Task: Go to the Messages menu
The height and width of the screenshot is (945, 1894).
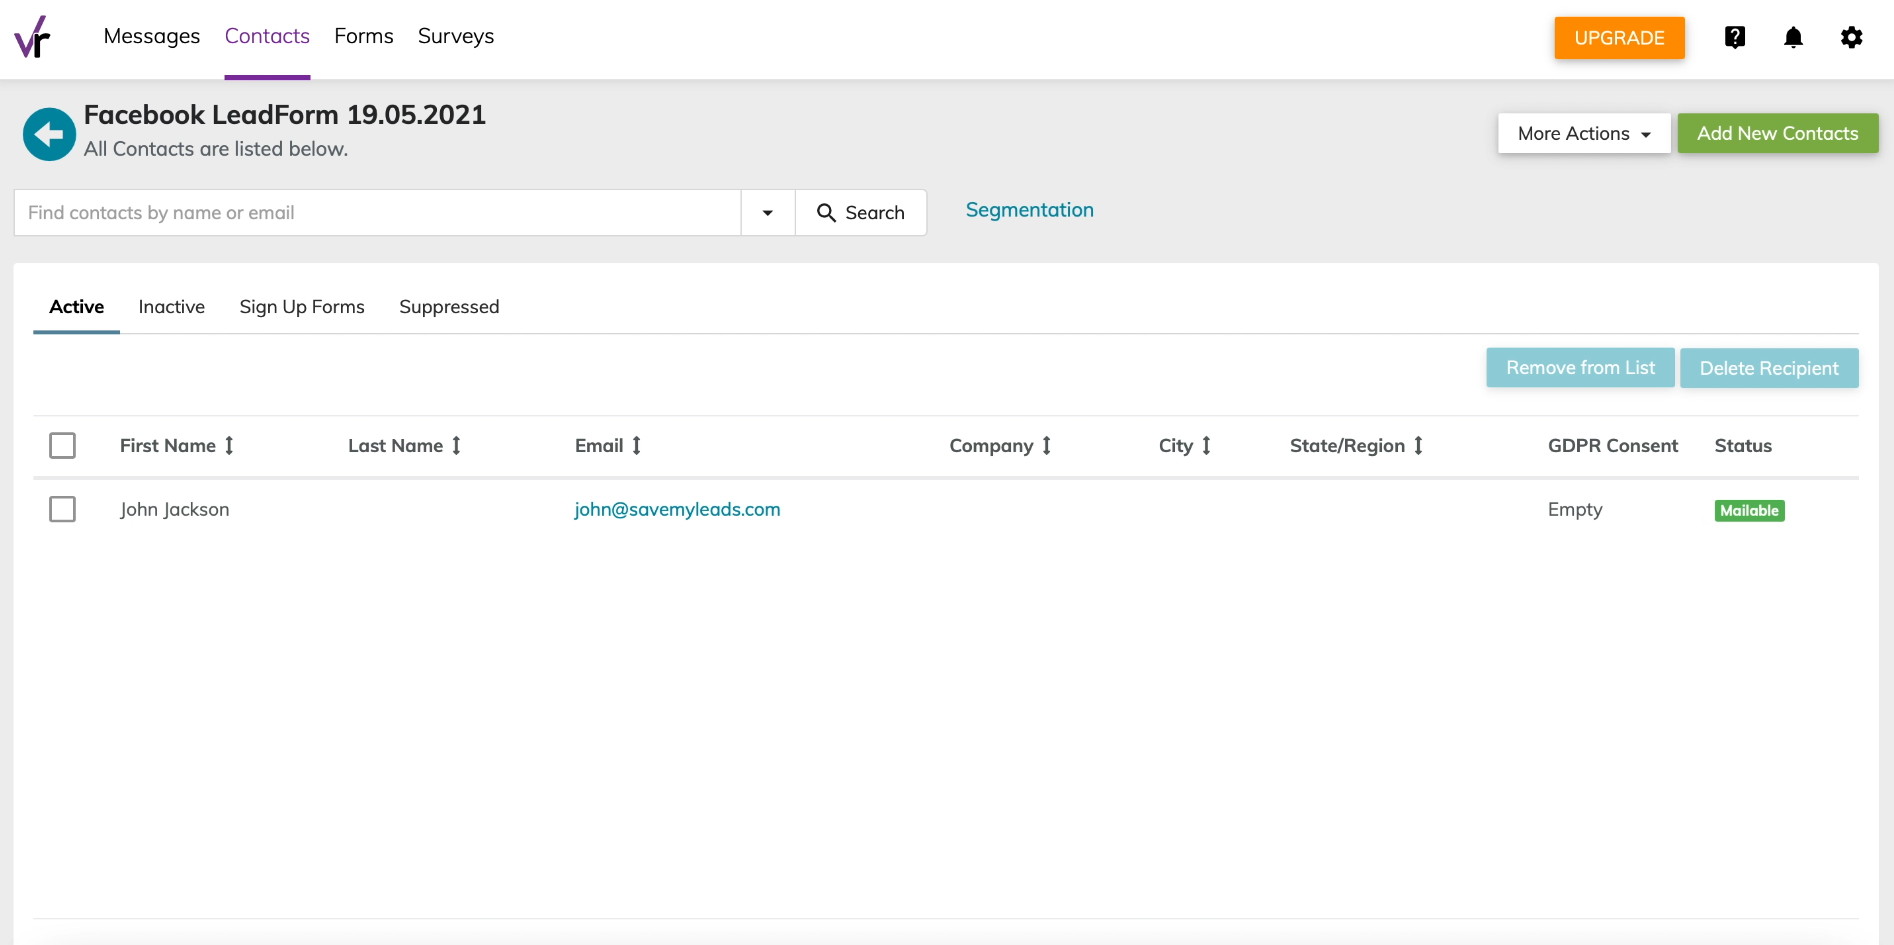Action: click(x=152, y=37)
